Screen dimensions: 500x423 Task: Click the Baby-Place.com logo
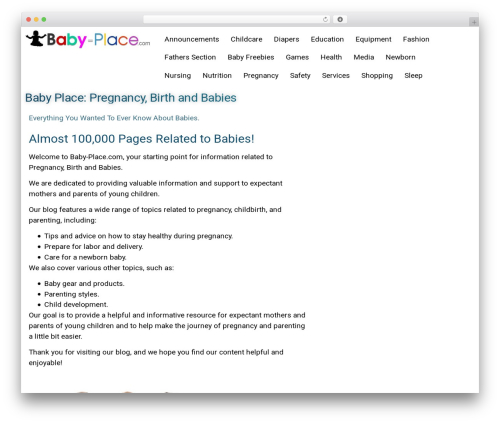[88, 39]
